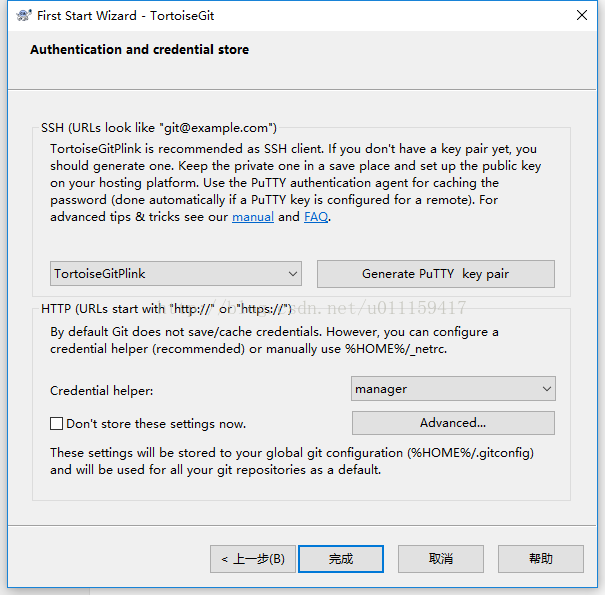Enable Don't store these settings now checkbox
The image size is (605, 595).
click(57, 423)
